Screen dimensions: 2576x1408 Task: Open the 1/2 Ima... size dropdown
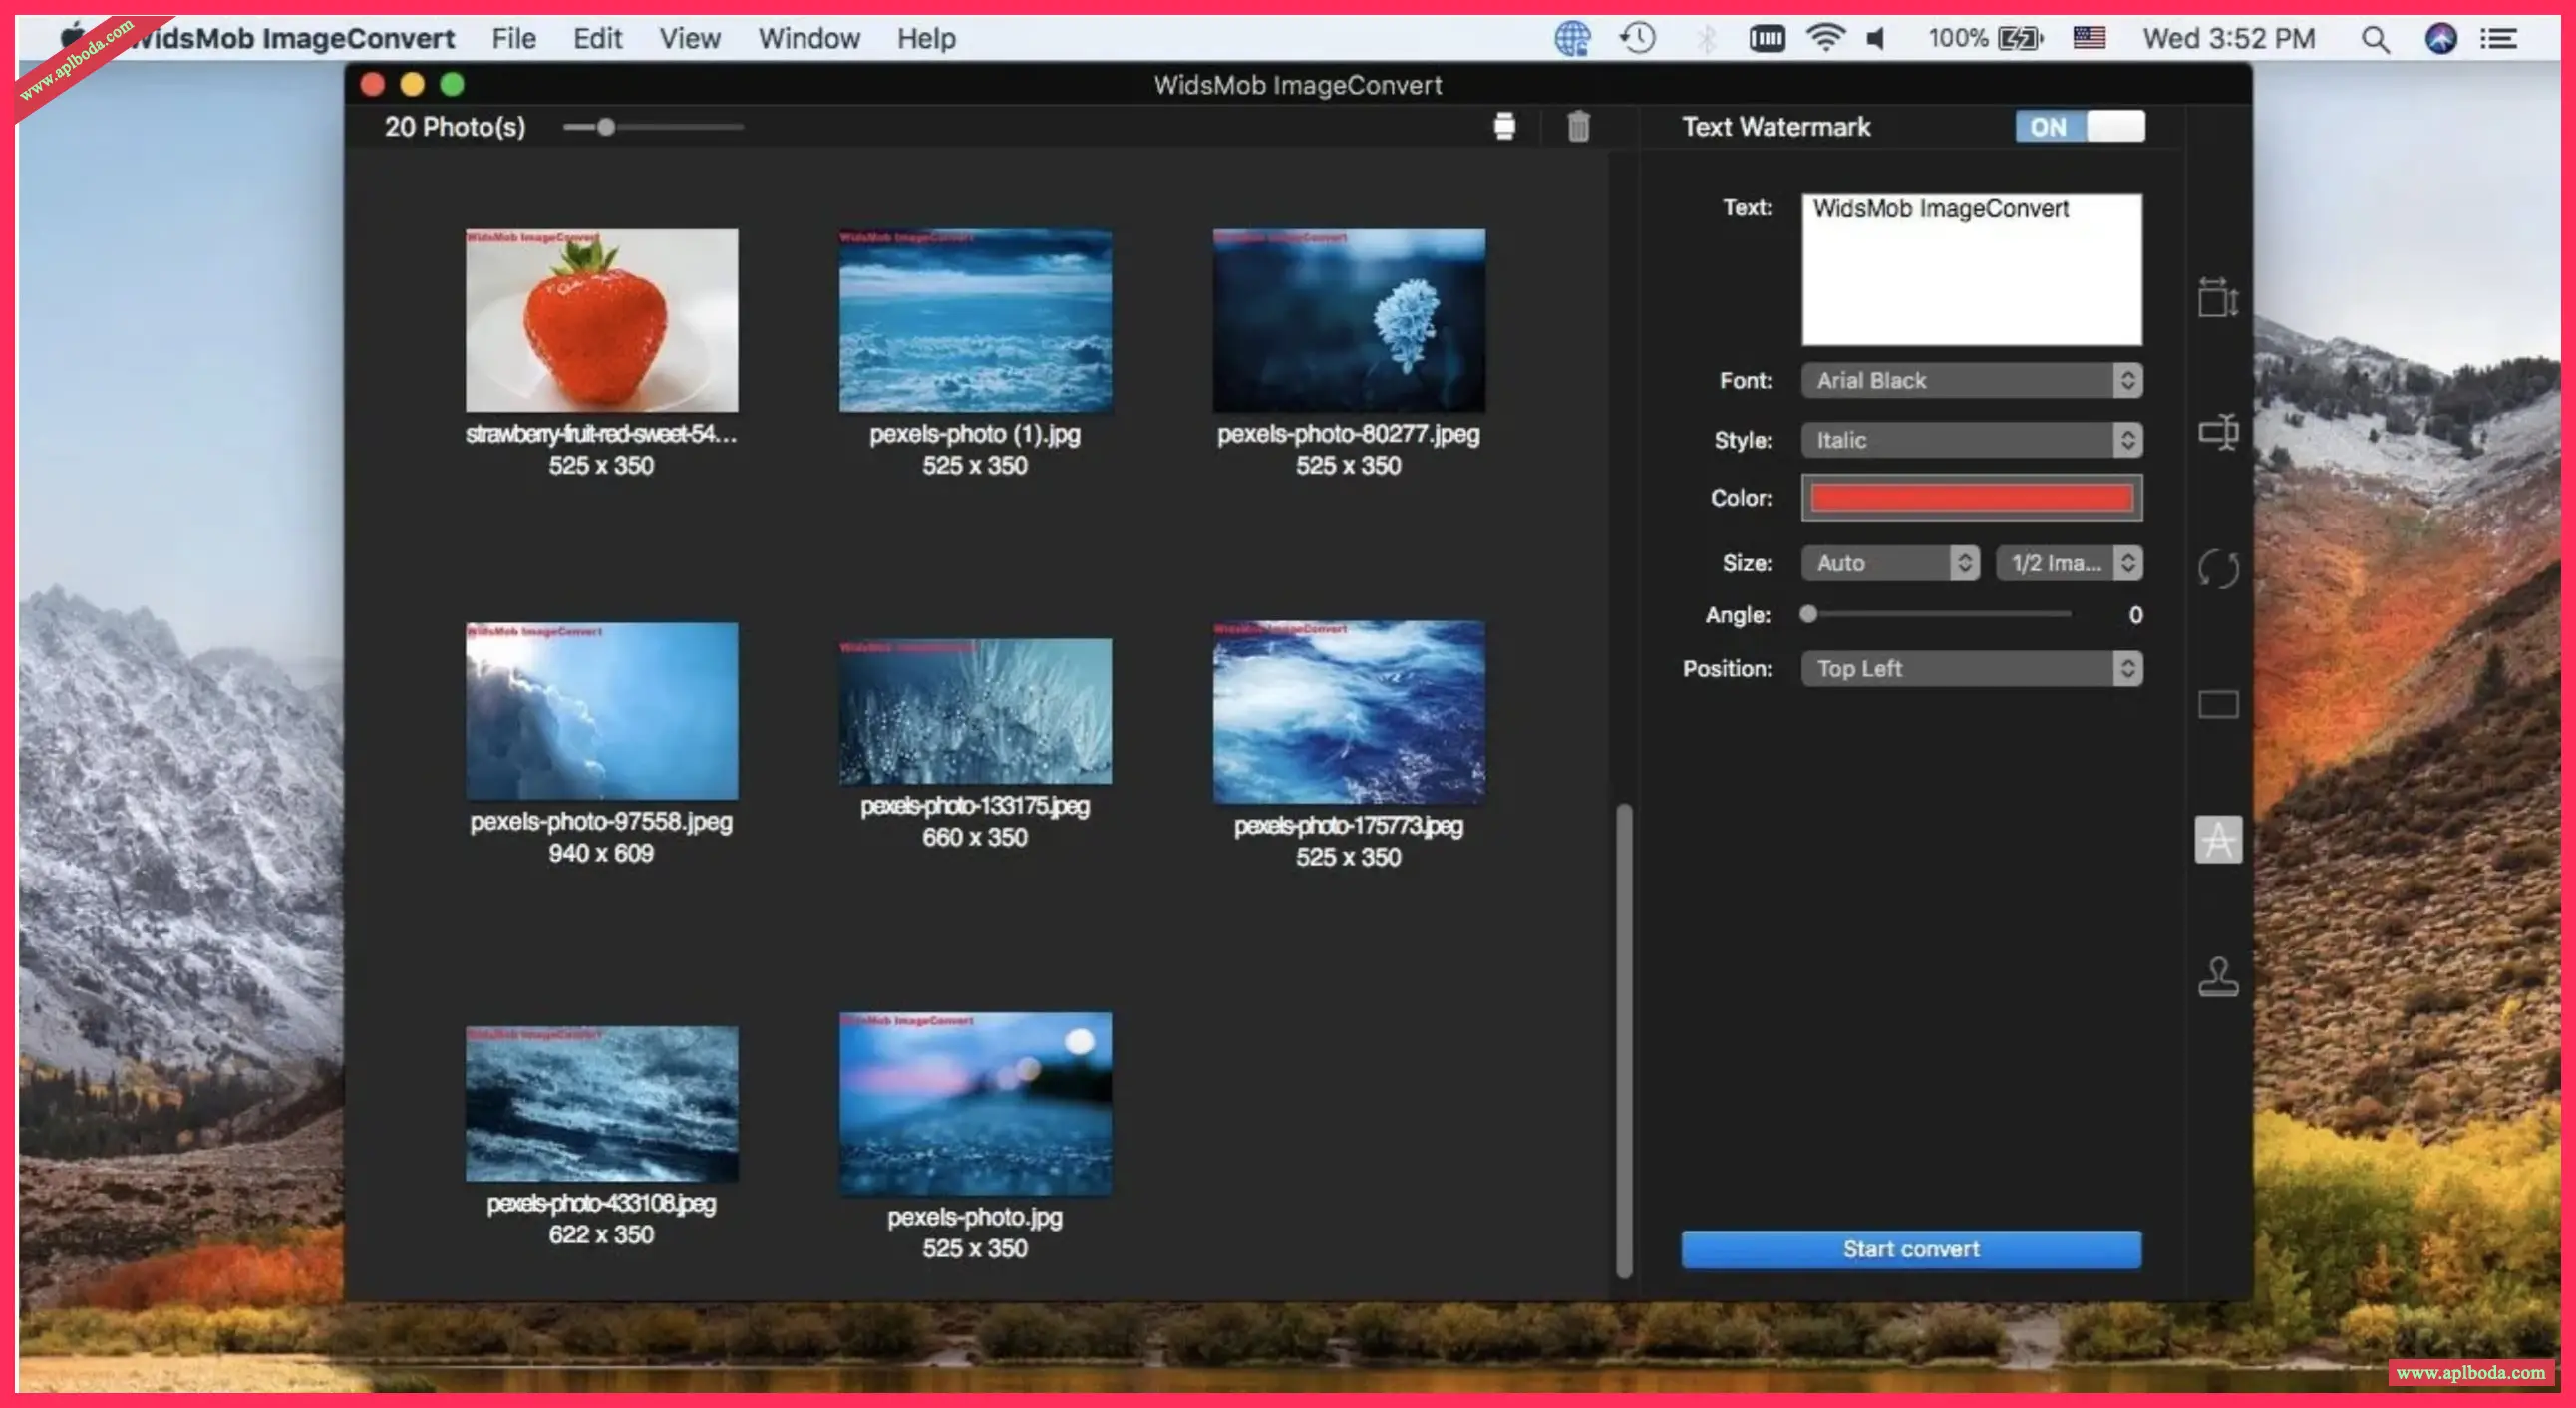tap(2069, 563)
